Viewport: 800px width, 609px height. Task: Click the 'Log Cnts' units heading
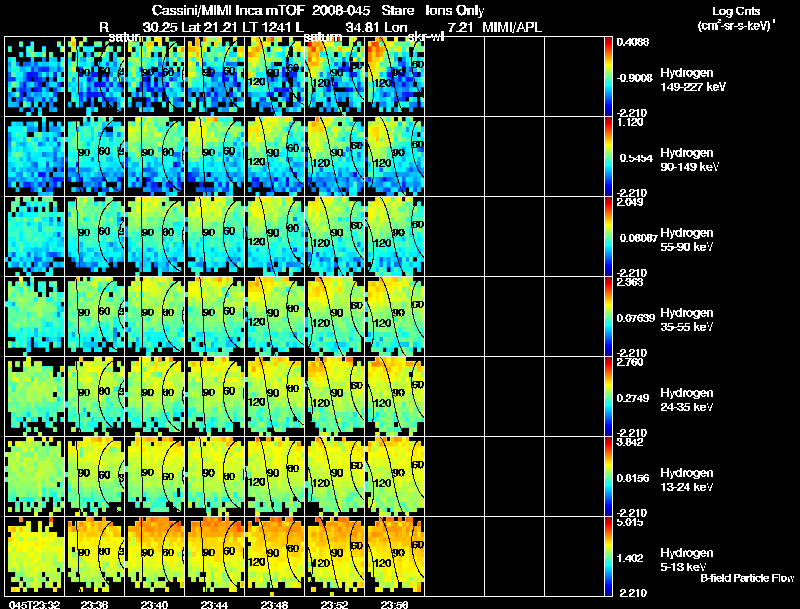736,11
